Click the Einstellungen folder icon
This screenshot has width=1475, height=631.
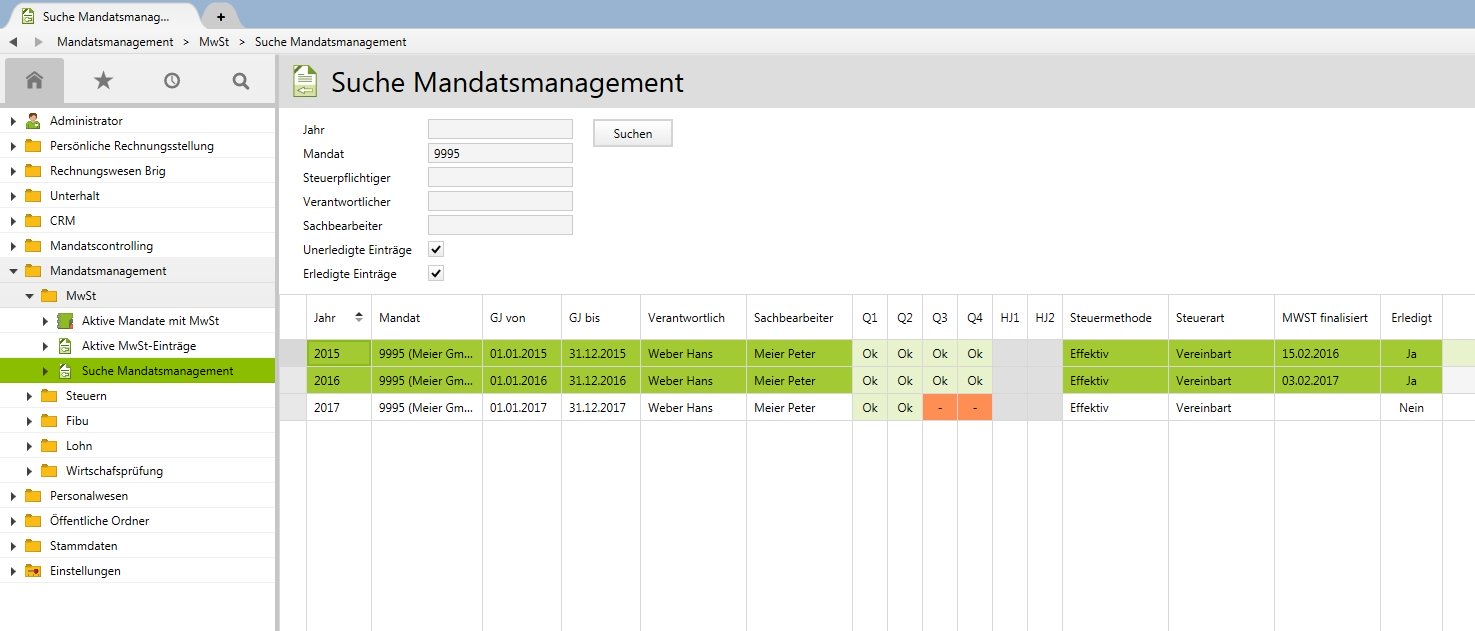33,571
